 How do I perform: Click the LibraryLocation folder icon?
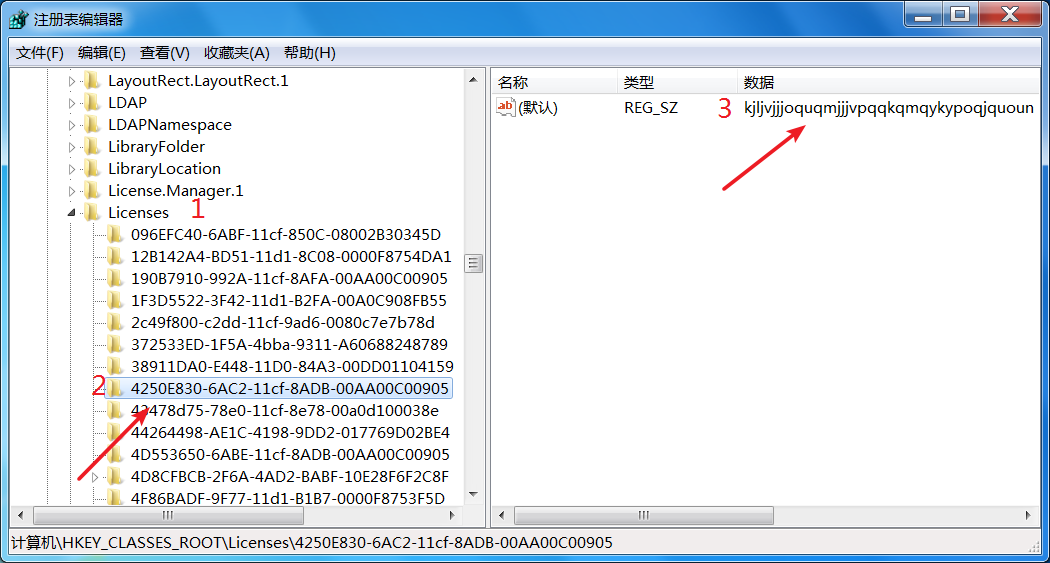(92, 169)
